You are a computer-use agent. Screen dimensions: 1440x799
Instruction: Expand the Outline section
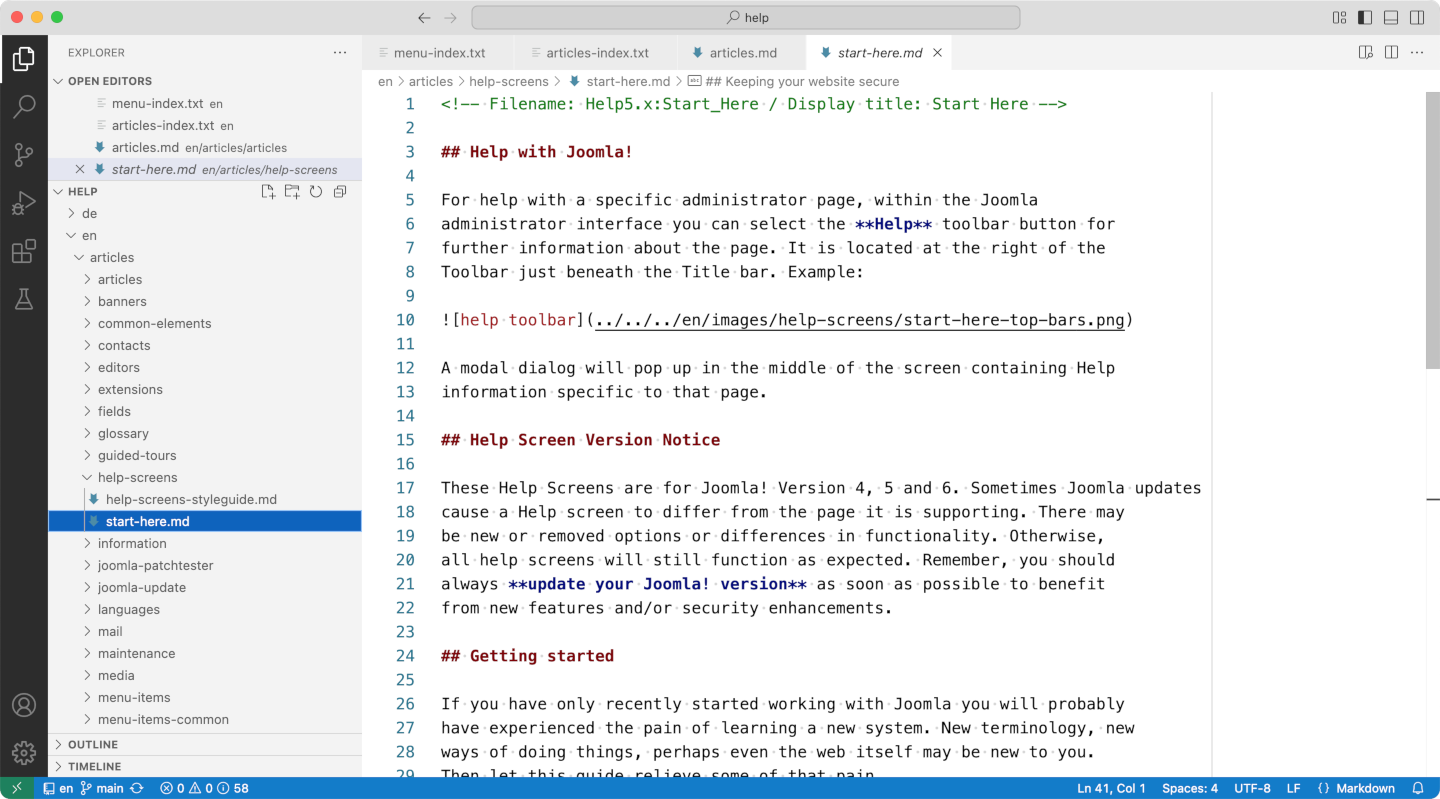click(205, 745)
